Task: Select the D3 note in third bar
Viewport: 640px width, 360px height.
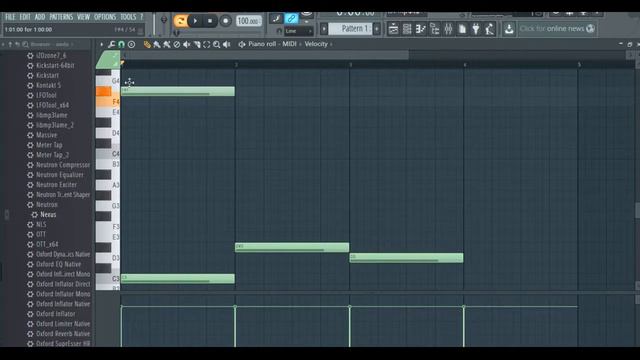Action: pyautogui.click(x=406, y=258)
